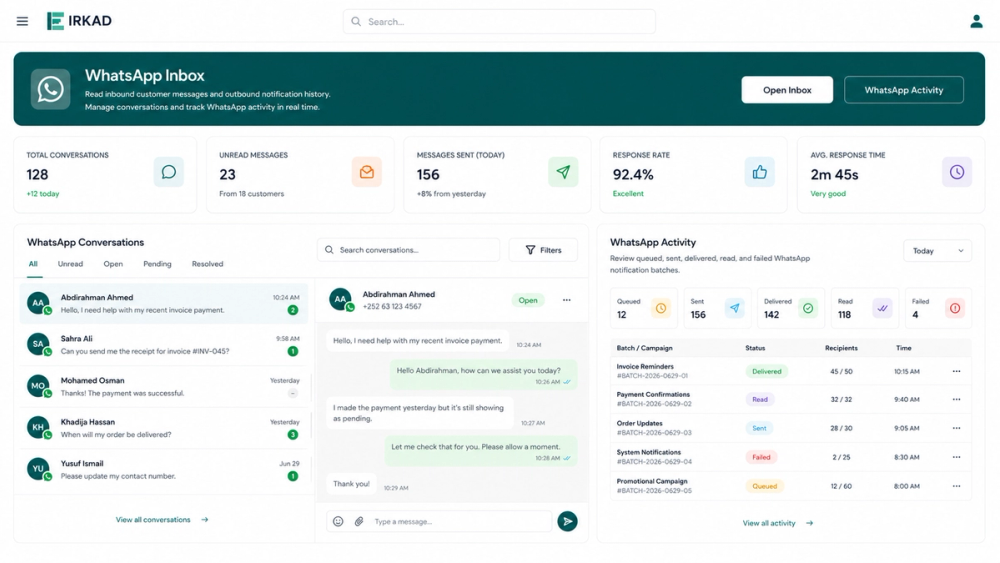Image resolution: width=1000 pixels, height=563 pixels.
Task: Click Abdirahman Ahmed avatar in chat header
Action: (341, 299)
